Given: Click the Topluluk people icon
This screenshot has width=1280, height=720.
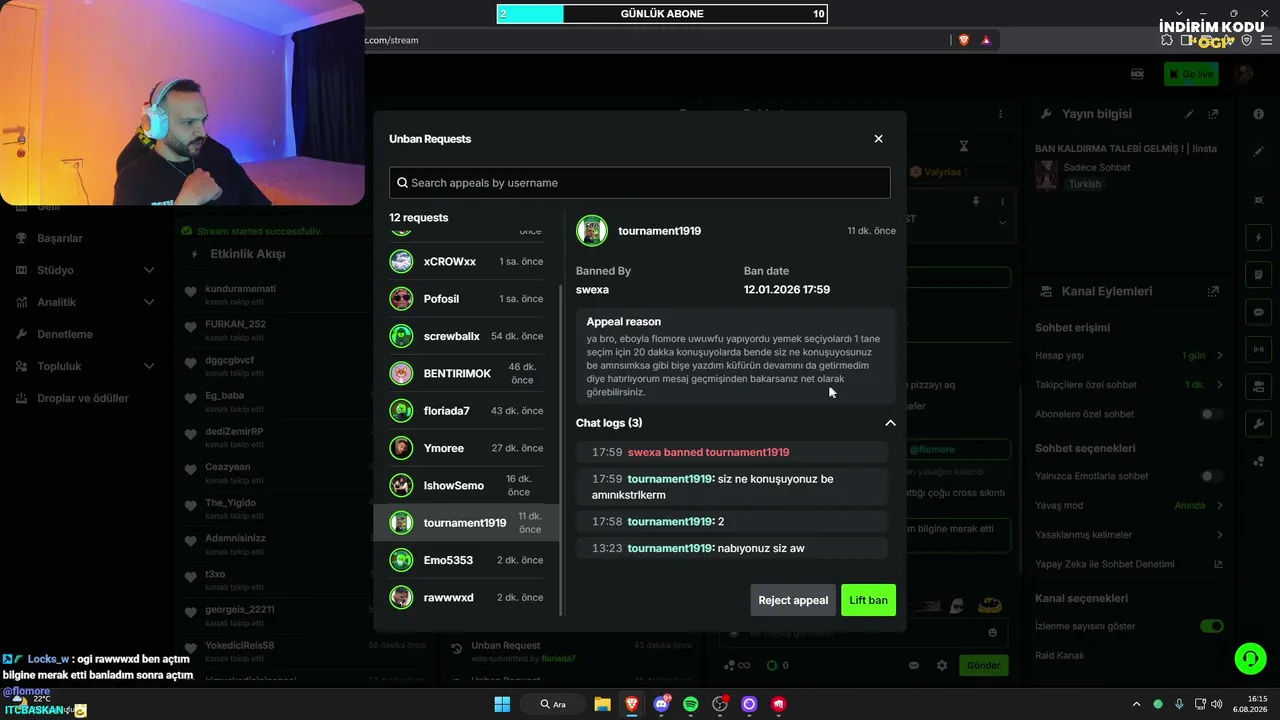Looking at the screenshot, I should click(21, 366).
